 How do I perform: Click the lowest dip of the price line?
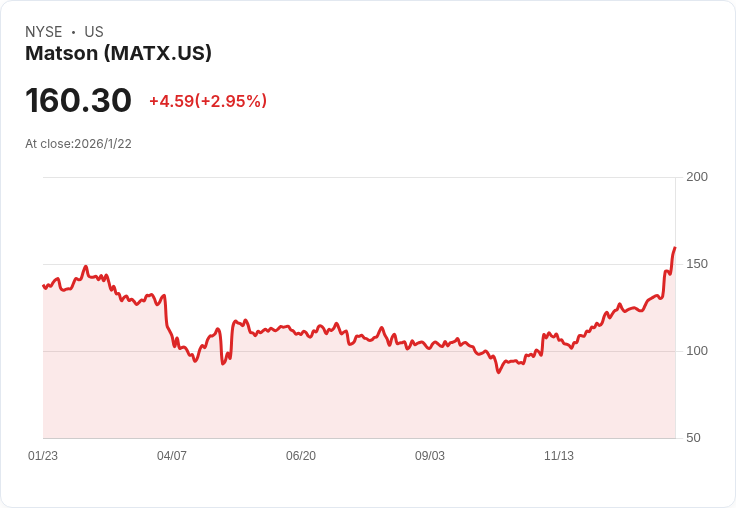click(498, 372)
